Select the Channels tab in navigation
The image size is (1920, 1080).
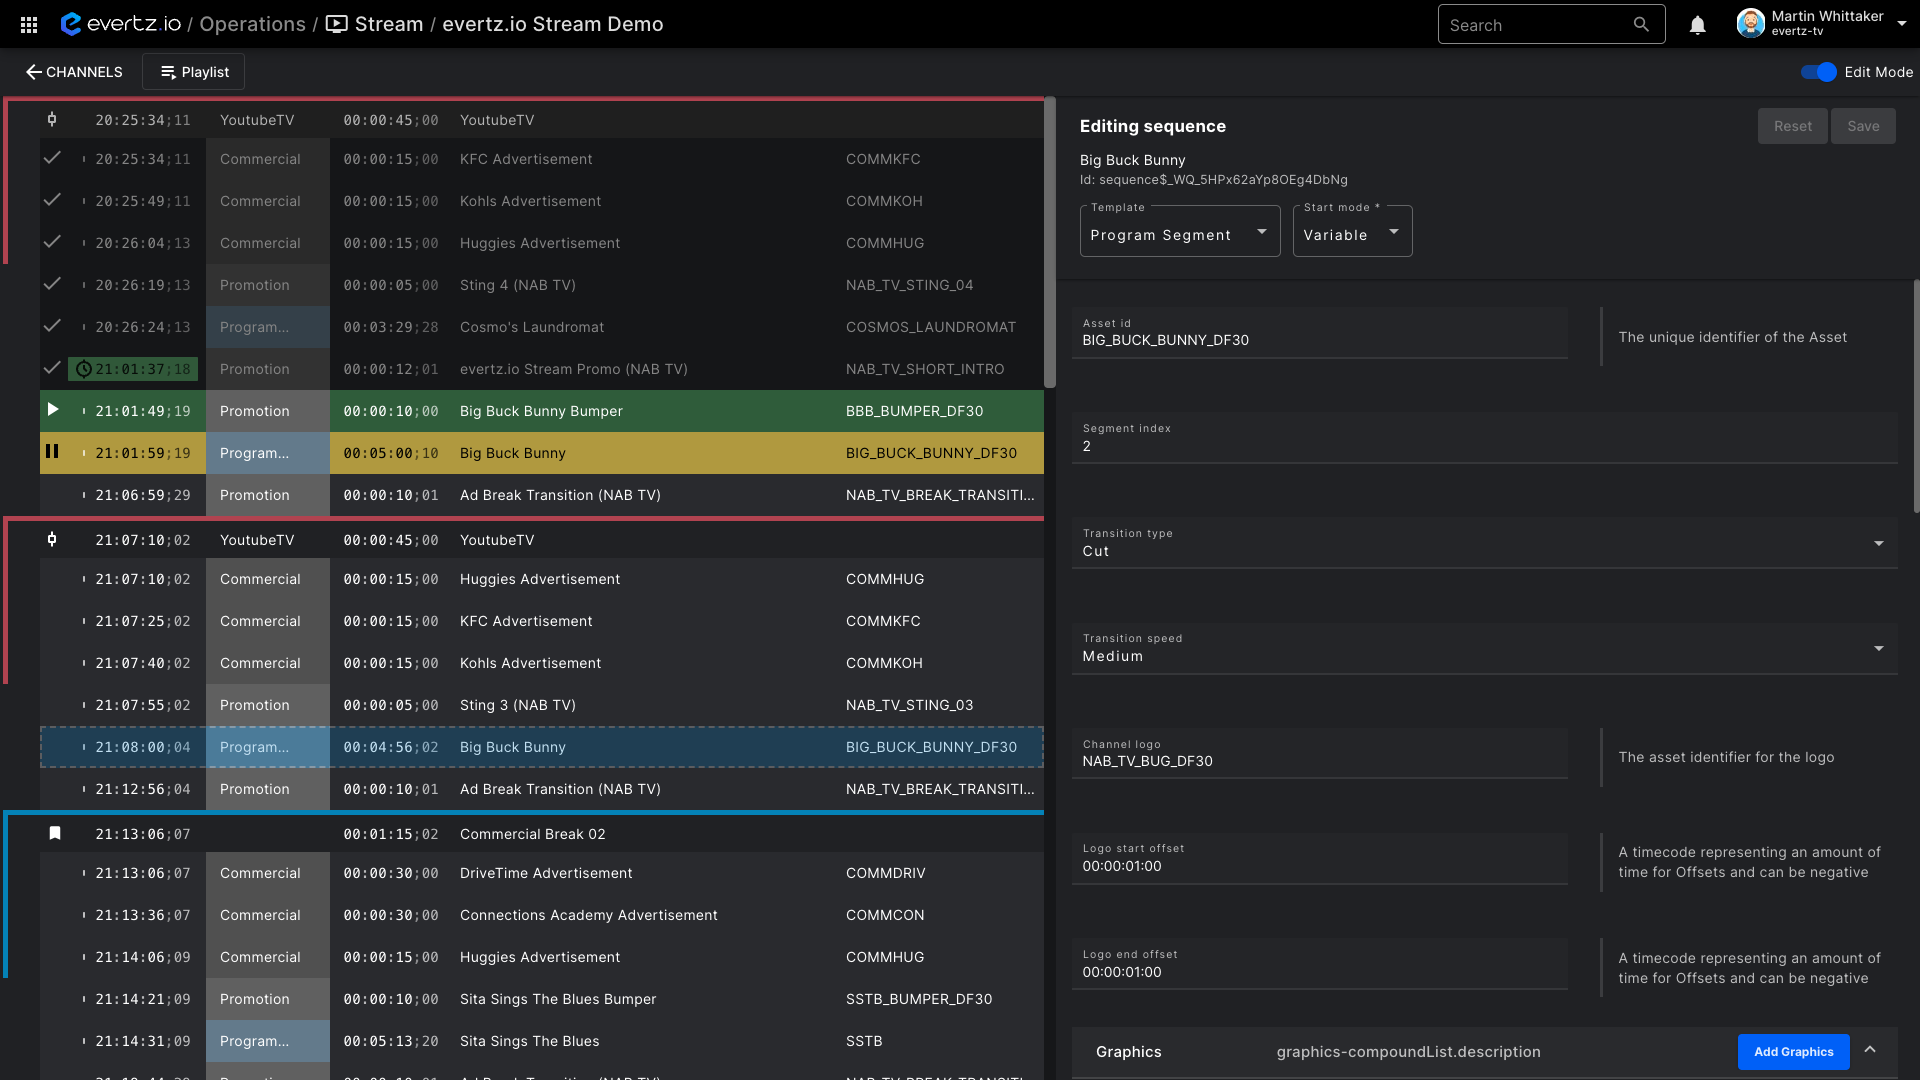[x=74, y=71]
